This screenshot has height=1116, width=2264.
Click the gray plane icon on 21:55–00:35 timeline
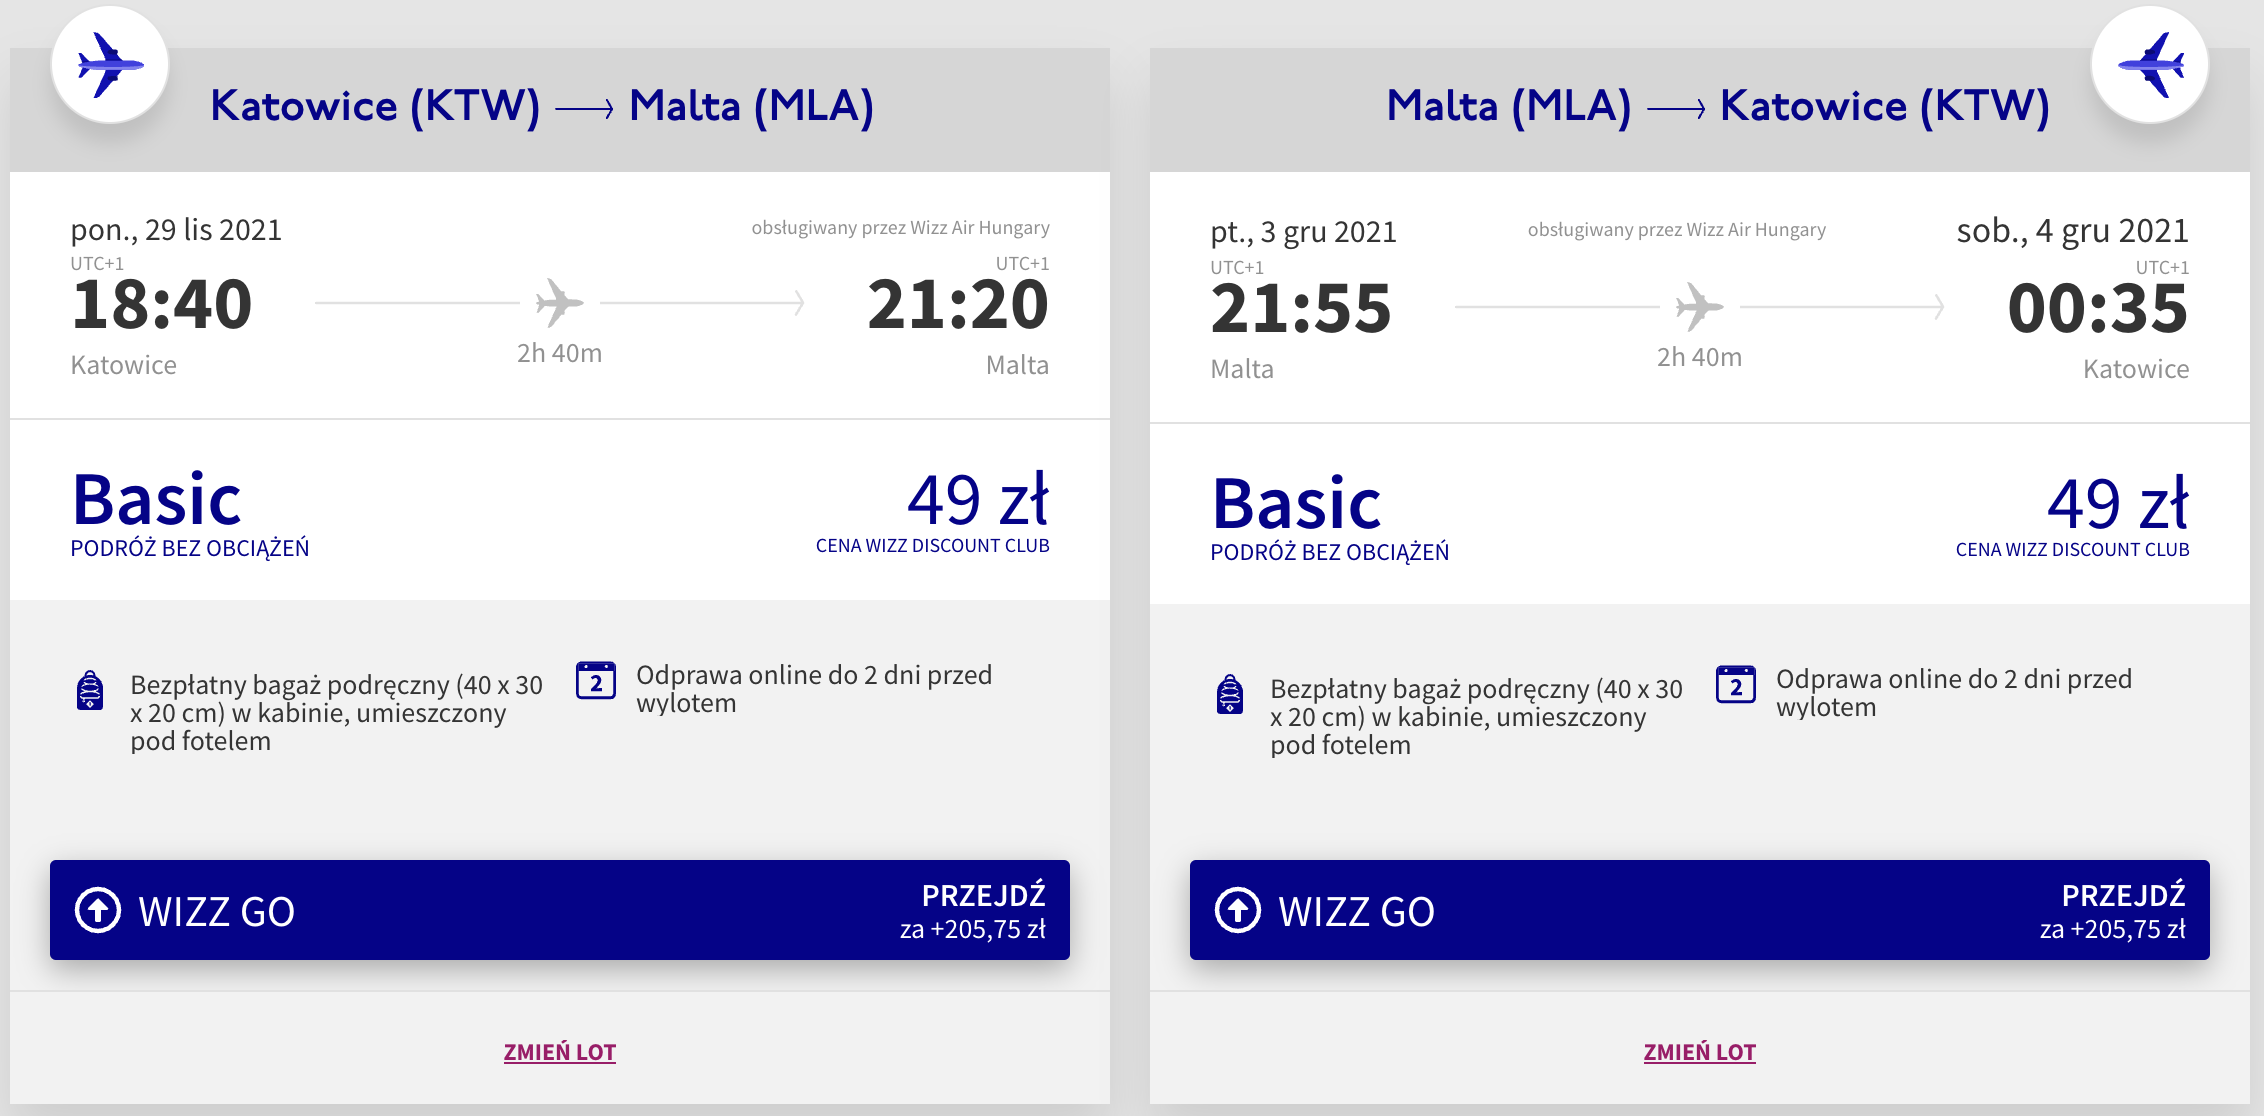pos(1700,307)
